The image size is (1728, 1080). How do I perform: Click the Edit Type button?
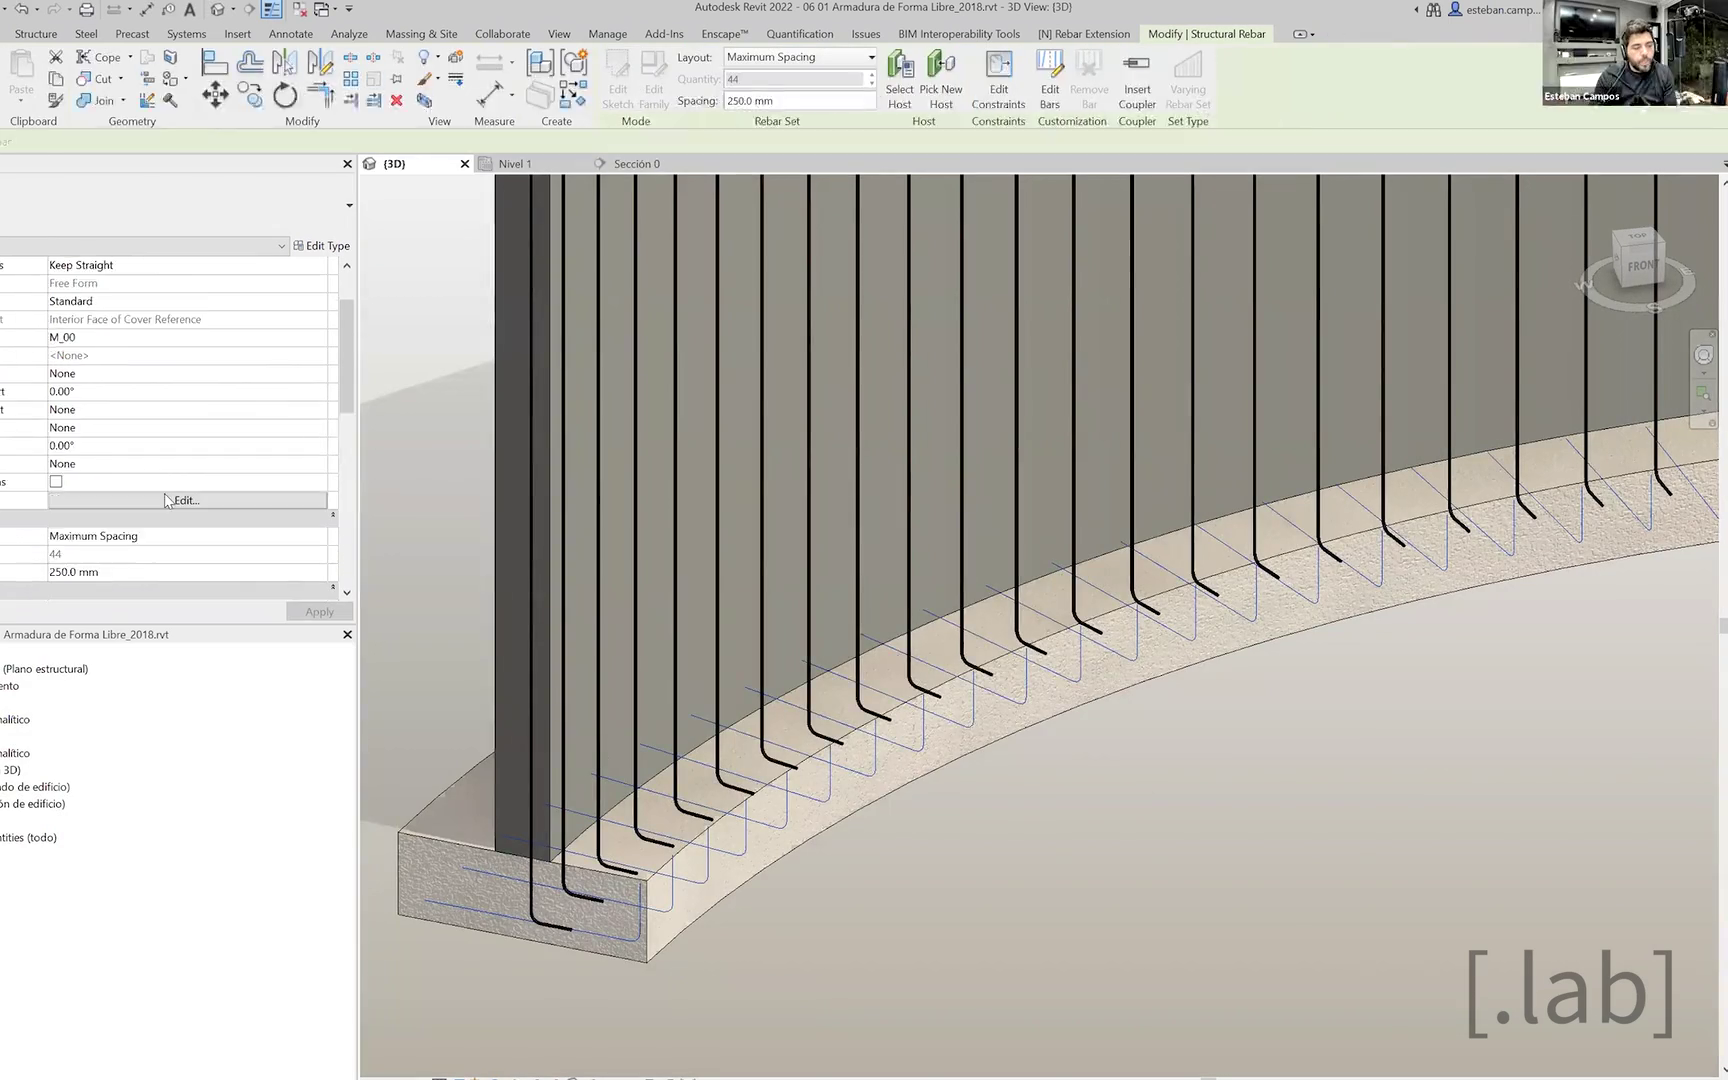click(321, 246)
